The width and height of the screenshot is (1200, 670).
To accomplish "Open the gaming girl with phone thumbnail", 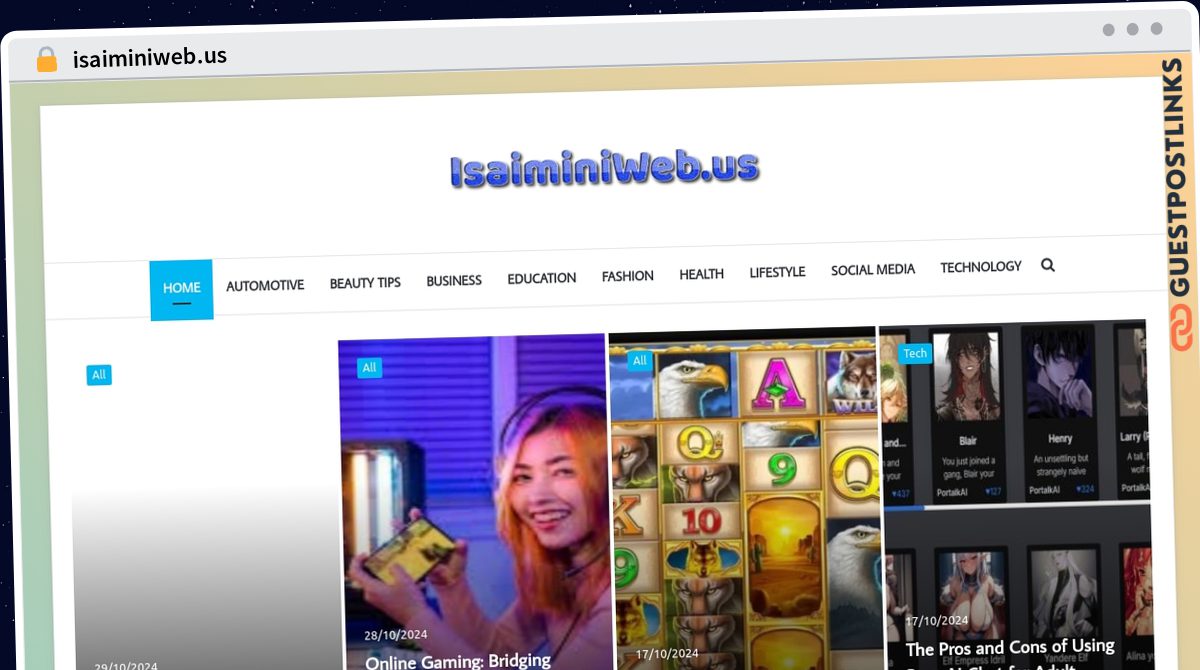I will [475, 500].
